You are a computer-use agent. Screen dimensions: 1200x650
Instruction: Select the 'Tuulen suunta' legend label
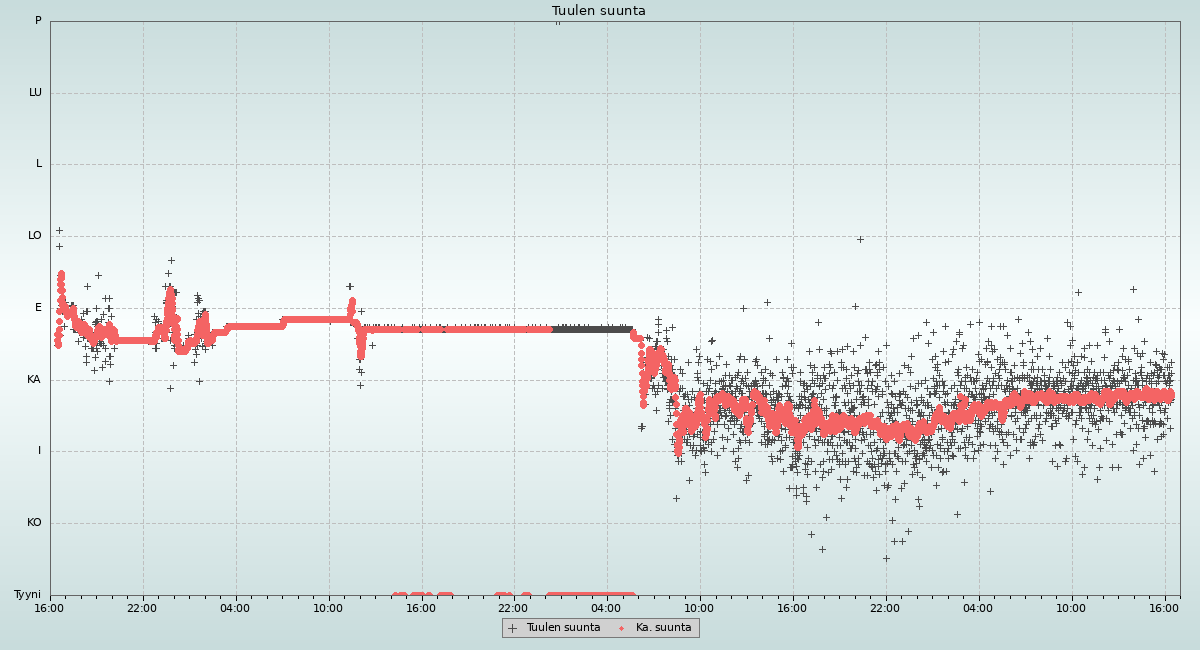coord(563,628)
